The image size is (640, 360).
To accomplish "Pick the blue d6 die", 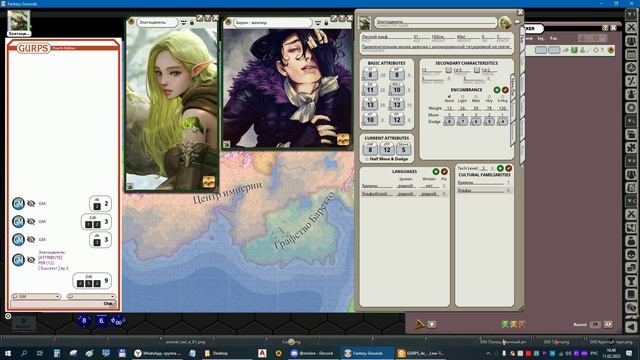I will pyautogui.click(x=101, y=321).
